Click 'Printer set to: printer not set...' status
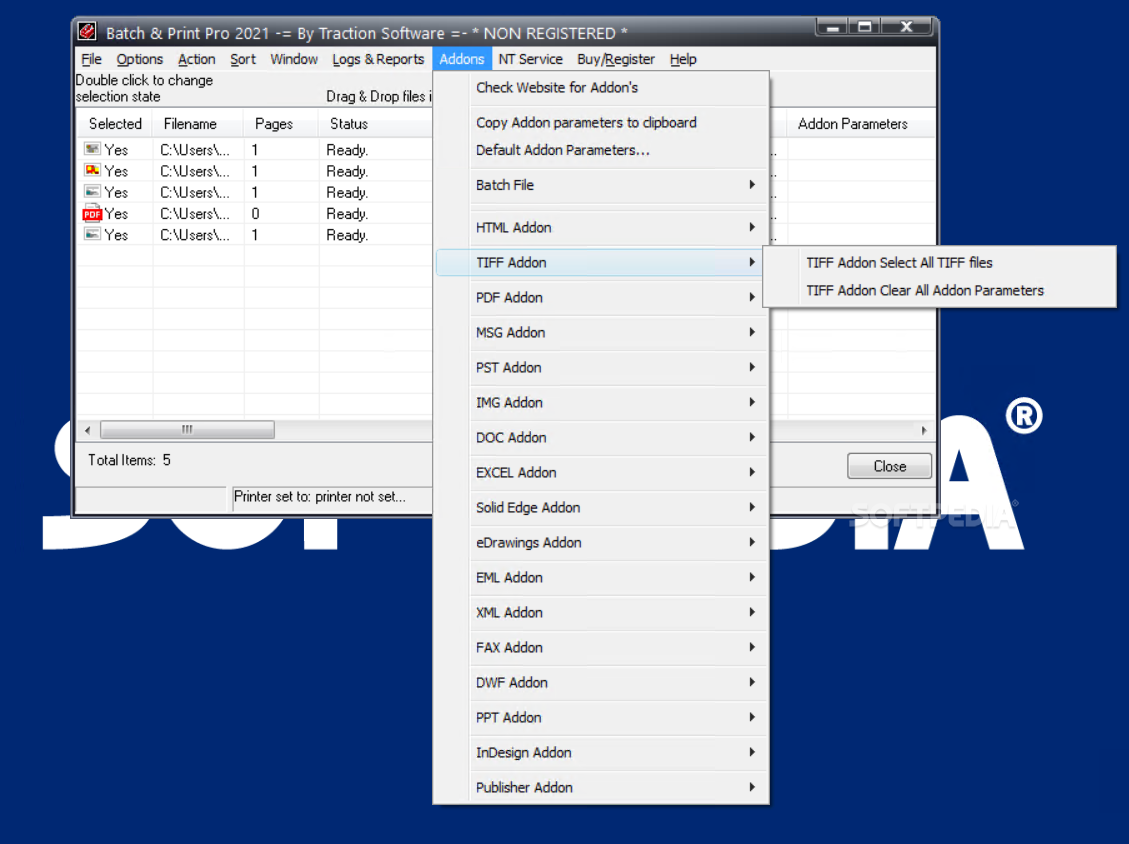Image resolution: width=1129 pixels, height=844 pixels. coord(320,497)
